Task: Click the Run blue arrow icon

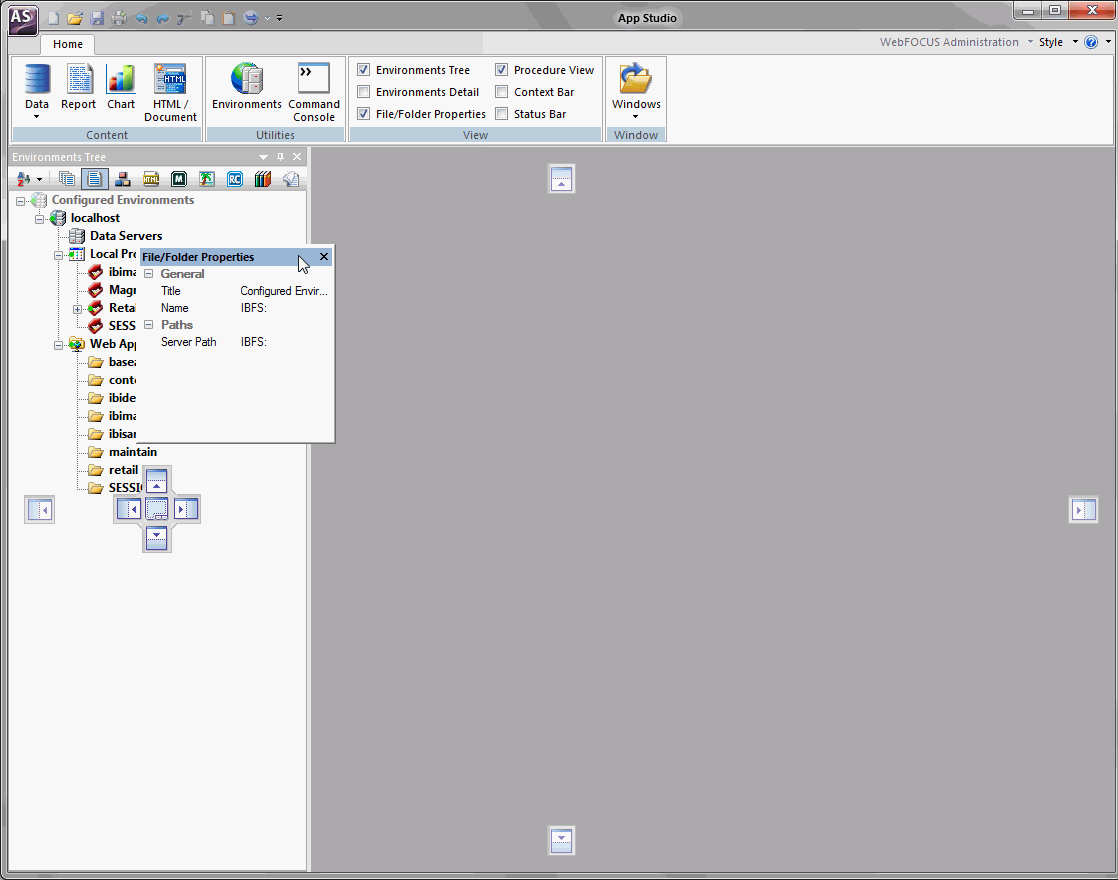Action: pyautogui.click(x=251, y=19)
